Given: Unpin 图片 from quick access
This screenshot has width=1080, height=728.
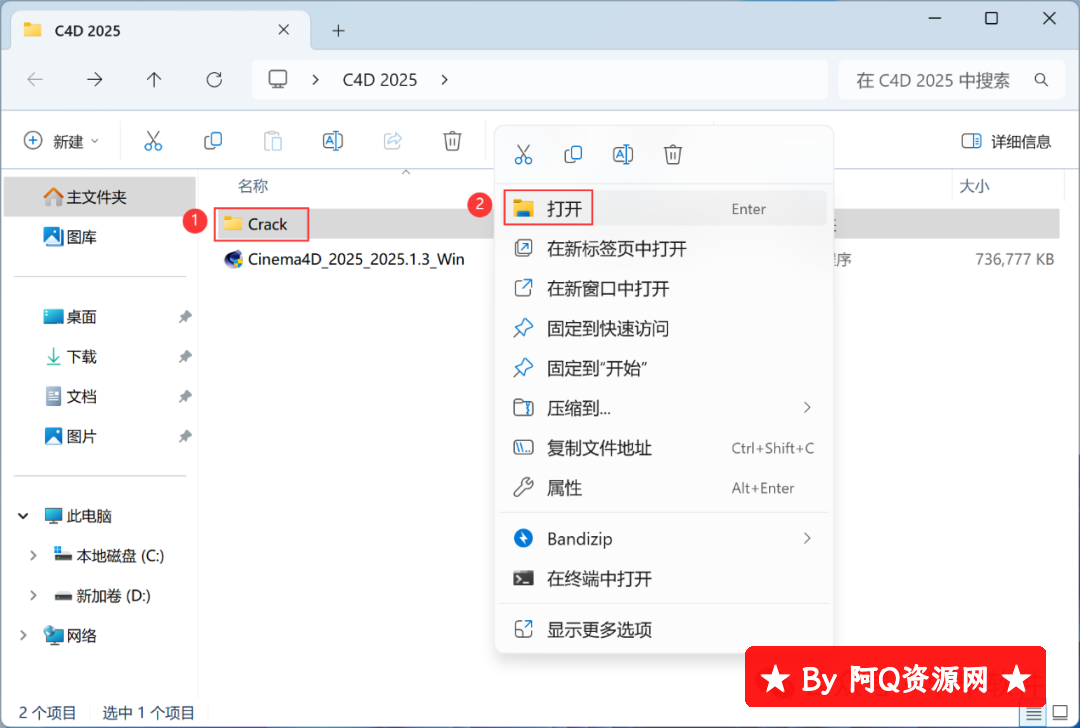Looking at the screenshot, I should [x=185, y=437].
